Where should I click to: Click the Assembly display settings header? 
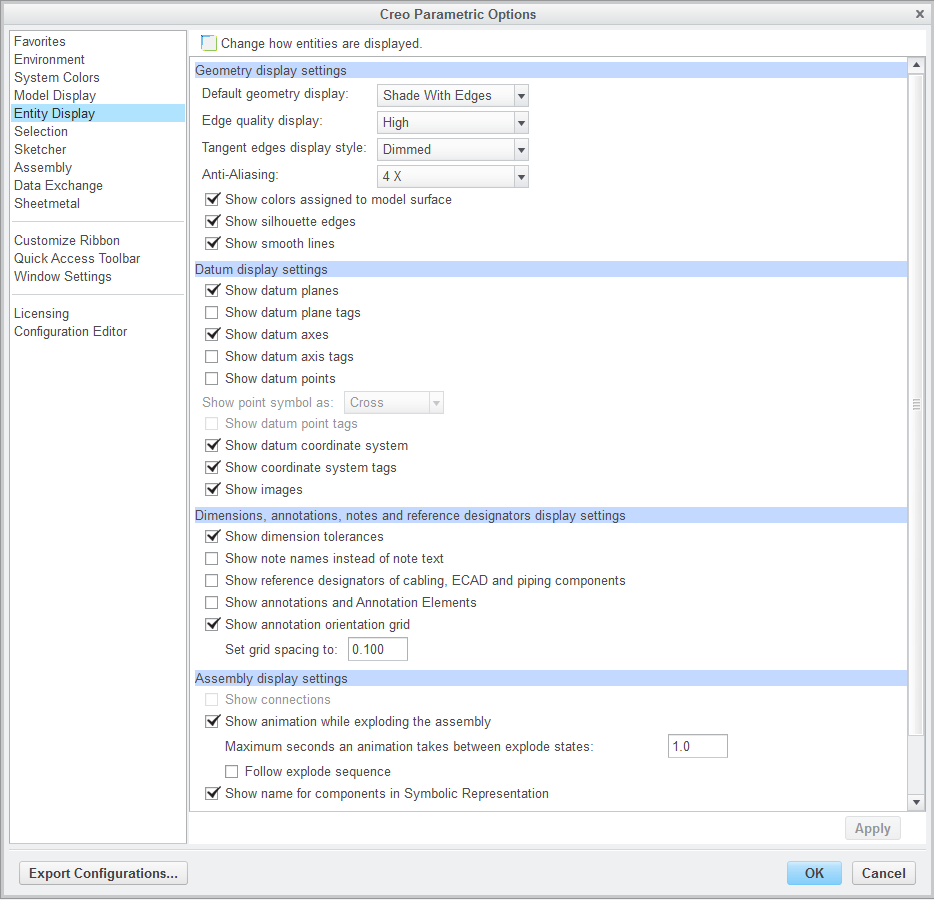coord(550,678)
